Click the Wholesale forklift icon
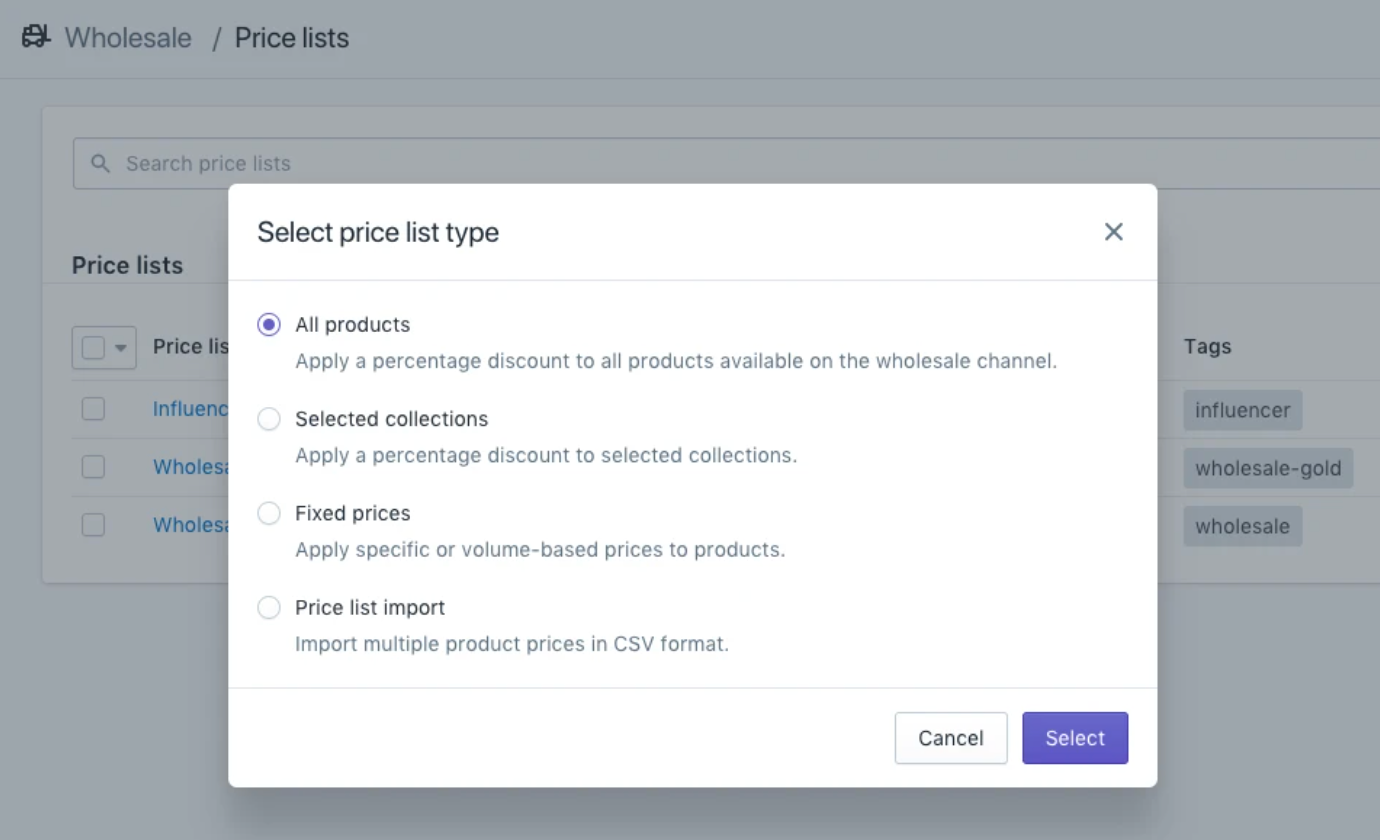Viewport: 1380px width, 840px height. pos(36,38)
